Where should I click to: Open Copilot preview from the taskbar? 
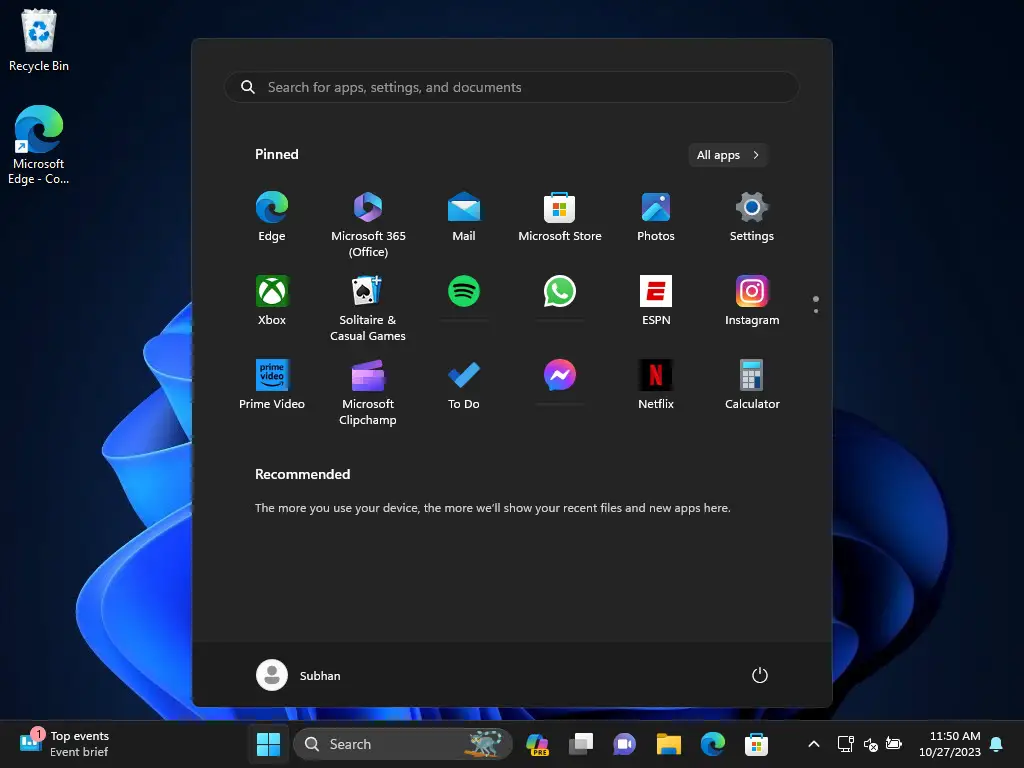[x=537, y=744]
